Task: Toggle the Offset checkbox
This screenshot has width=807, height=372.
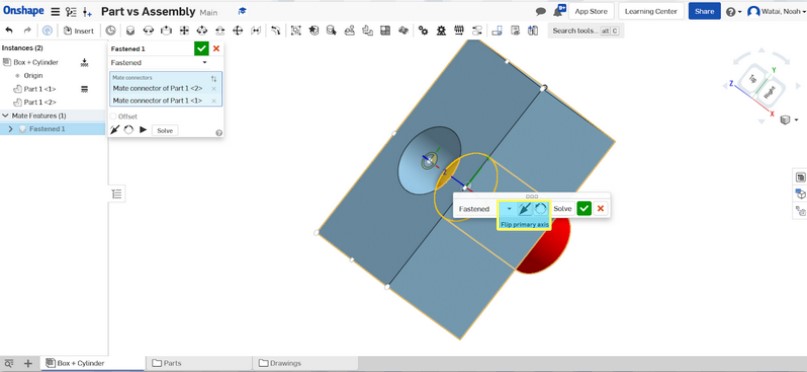Action: [x=113, y=116]
